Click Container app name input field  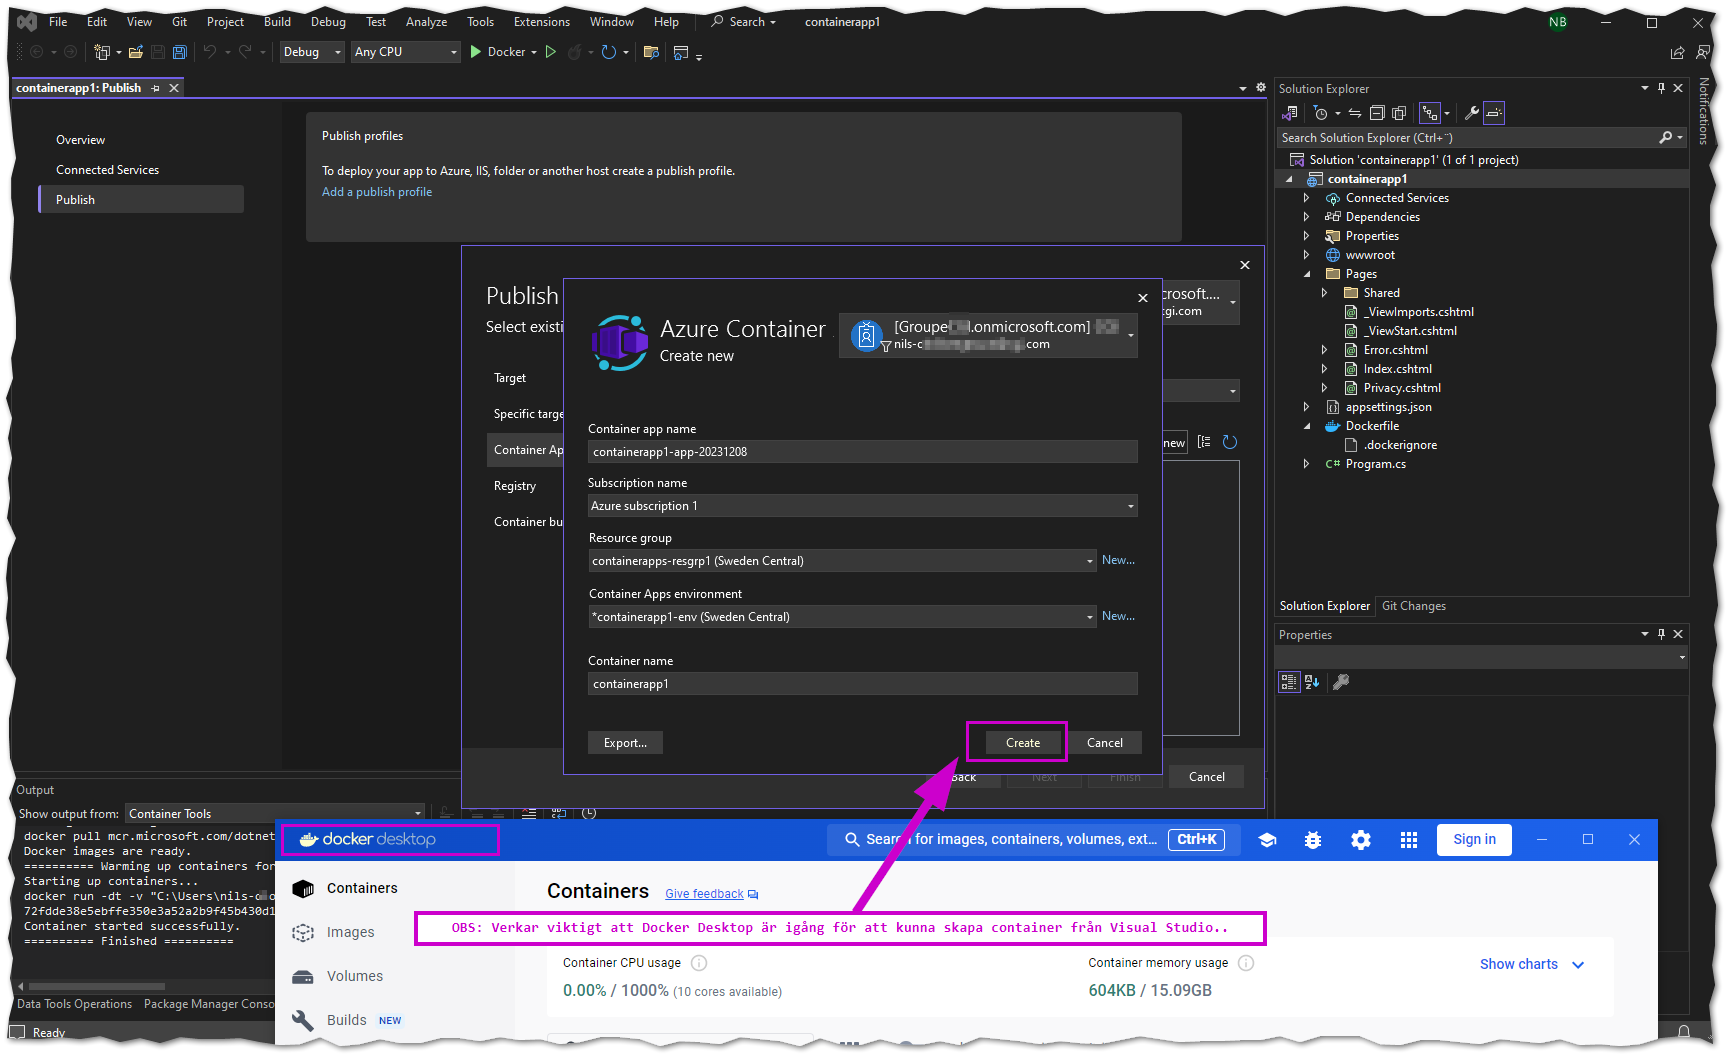click(x=862, y=452)
